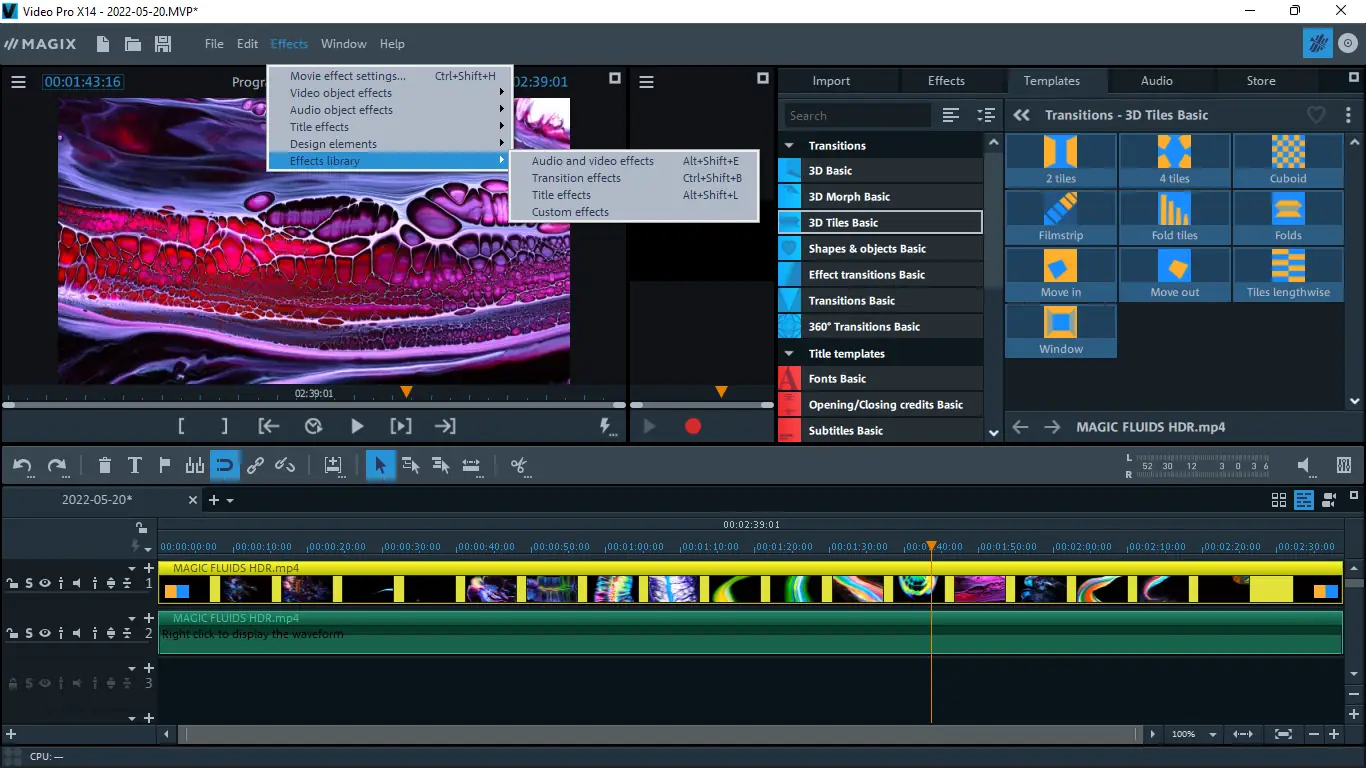Image resolution: width=1366 pixels, height=768 pixels.
Task: Collapse panel with double-chevron back arrow
Action: pyautogui.click(x=1021, y=115)
